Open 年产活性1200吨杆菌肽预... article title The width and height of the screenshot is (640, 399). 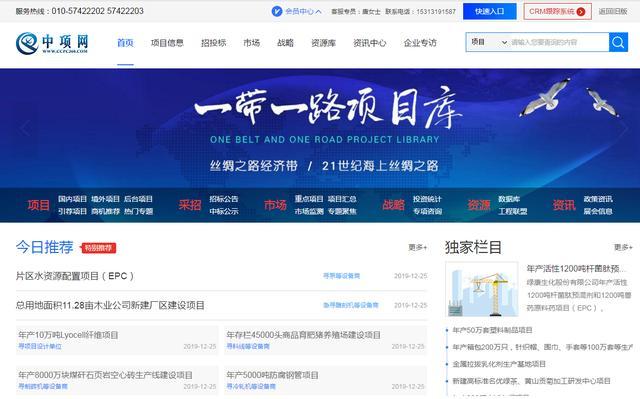click(x=576, y=268)
